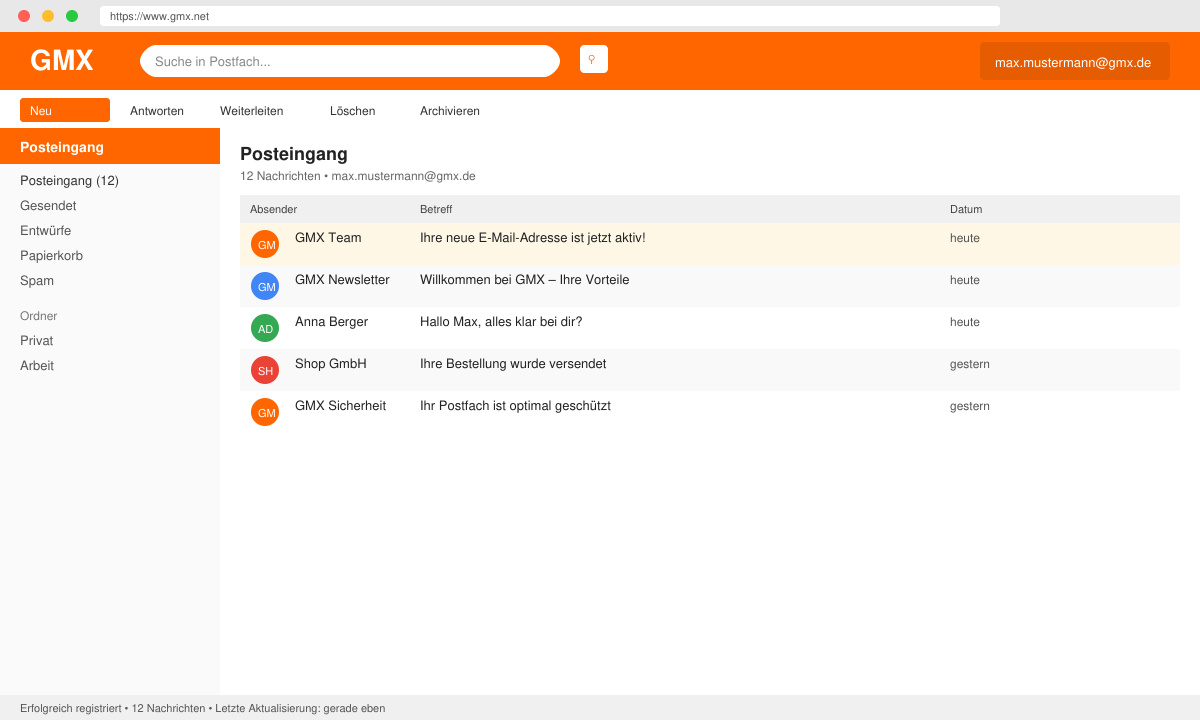Click sender name GMX Newsletter
The width and height of the screenshot is (1200, 720).
coord(342,280)
